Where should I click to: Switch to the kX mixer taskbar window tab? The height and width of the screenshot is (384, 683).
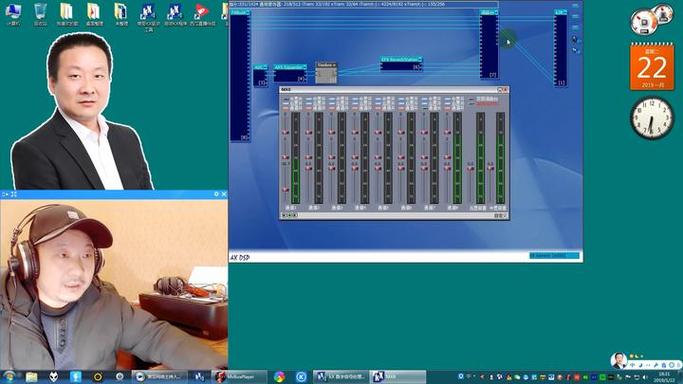(x=398, y=377)
